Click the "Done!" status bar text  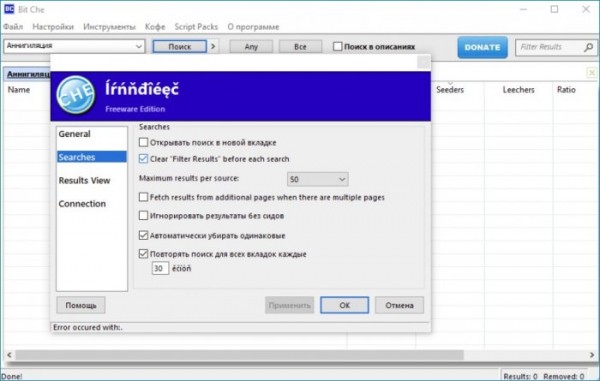pyautogui.click(x=11, y=376)
